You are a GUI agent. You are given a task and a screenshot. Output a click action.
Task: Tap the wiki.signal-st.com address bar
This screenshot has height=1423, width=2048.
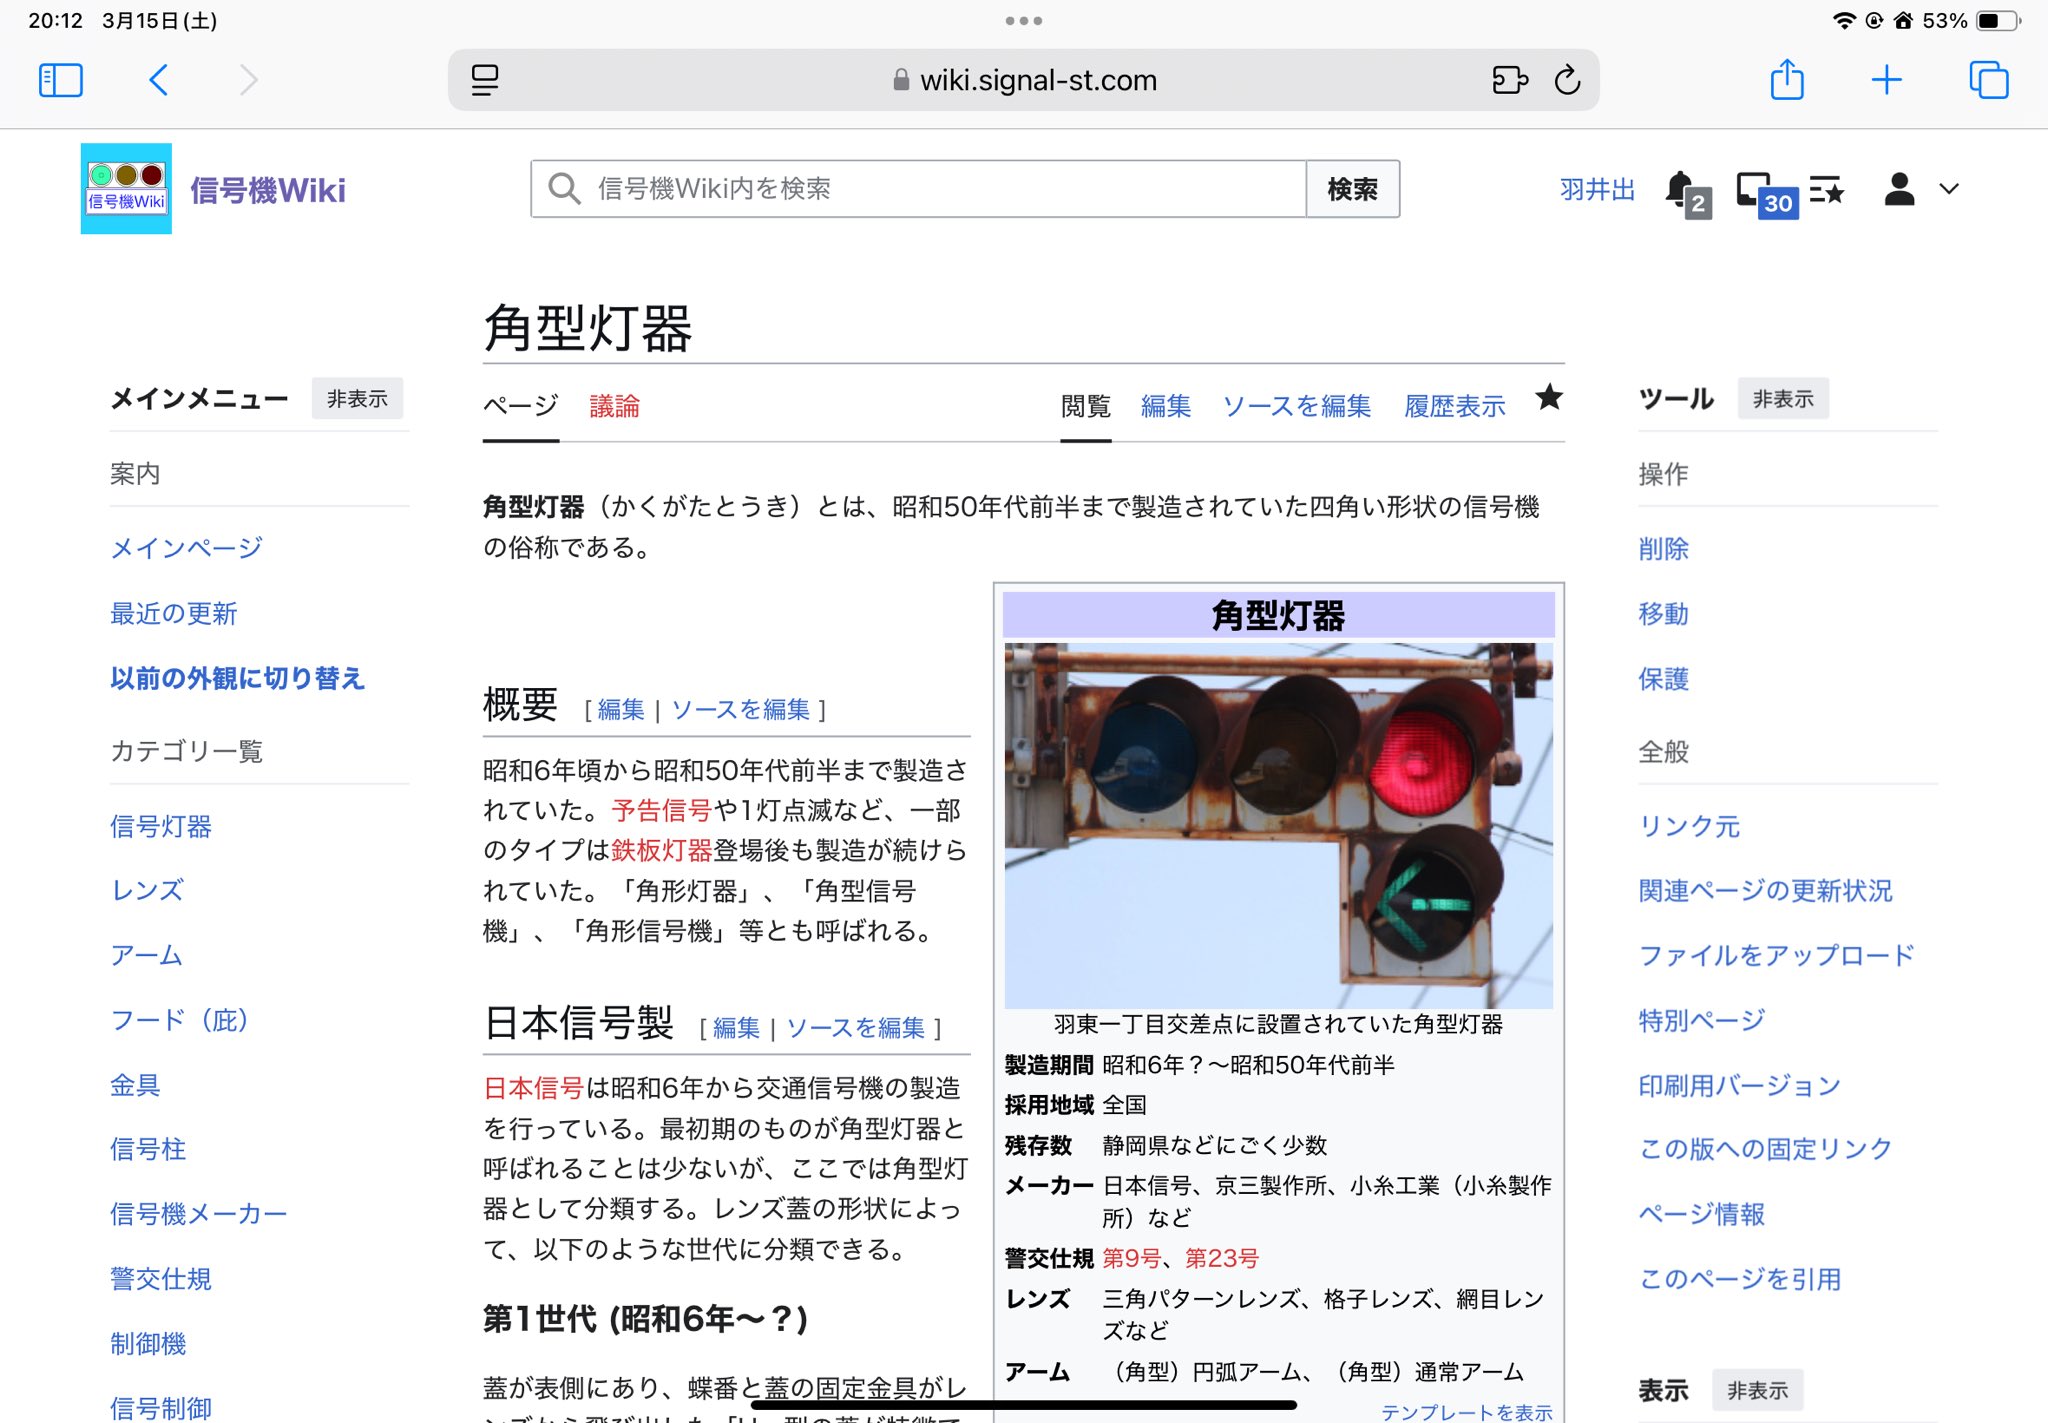pyautogui.click(x=1024, y=80)
